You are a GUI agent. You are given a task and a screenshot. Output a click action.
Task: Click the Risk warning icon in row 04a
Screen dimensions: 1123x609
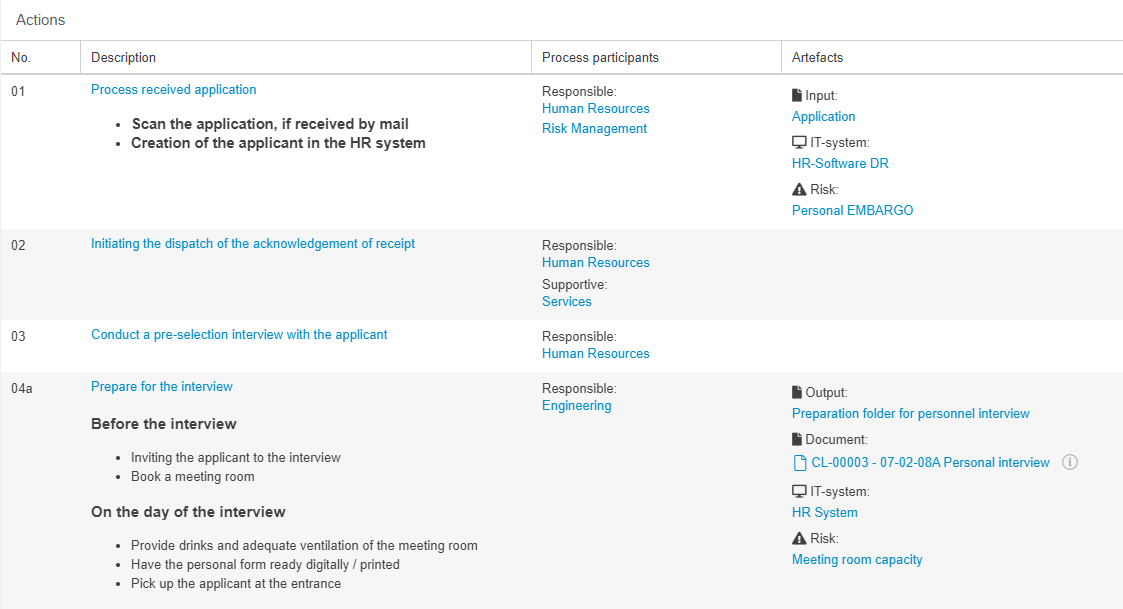[798, 539]
